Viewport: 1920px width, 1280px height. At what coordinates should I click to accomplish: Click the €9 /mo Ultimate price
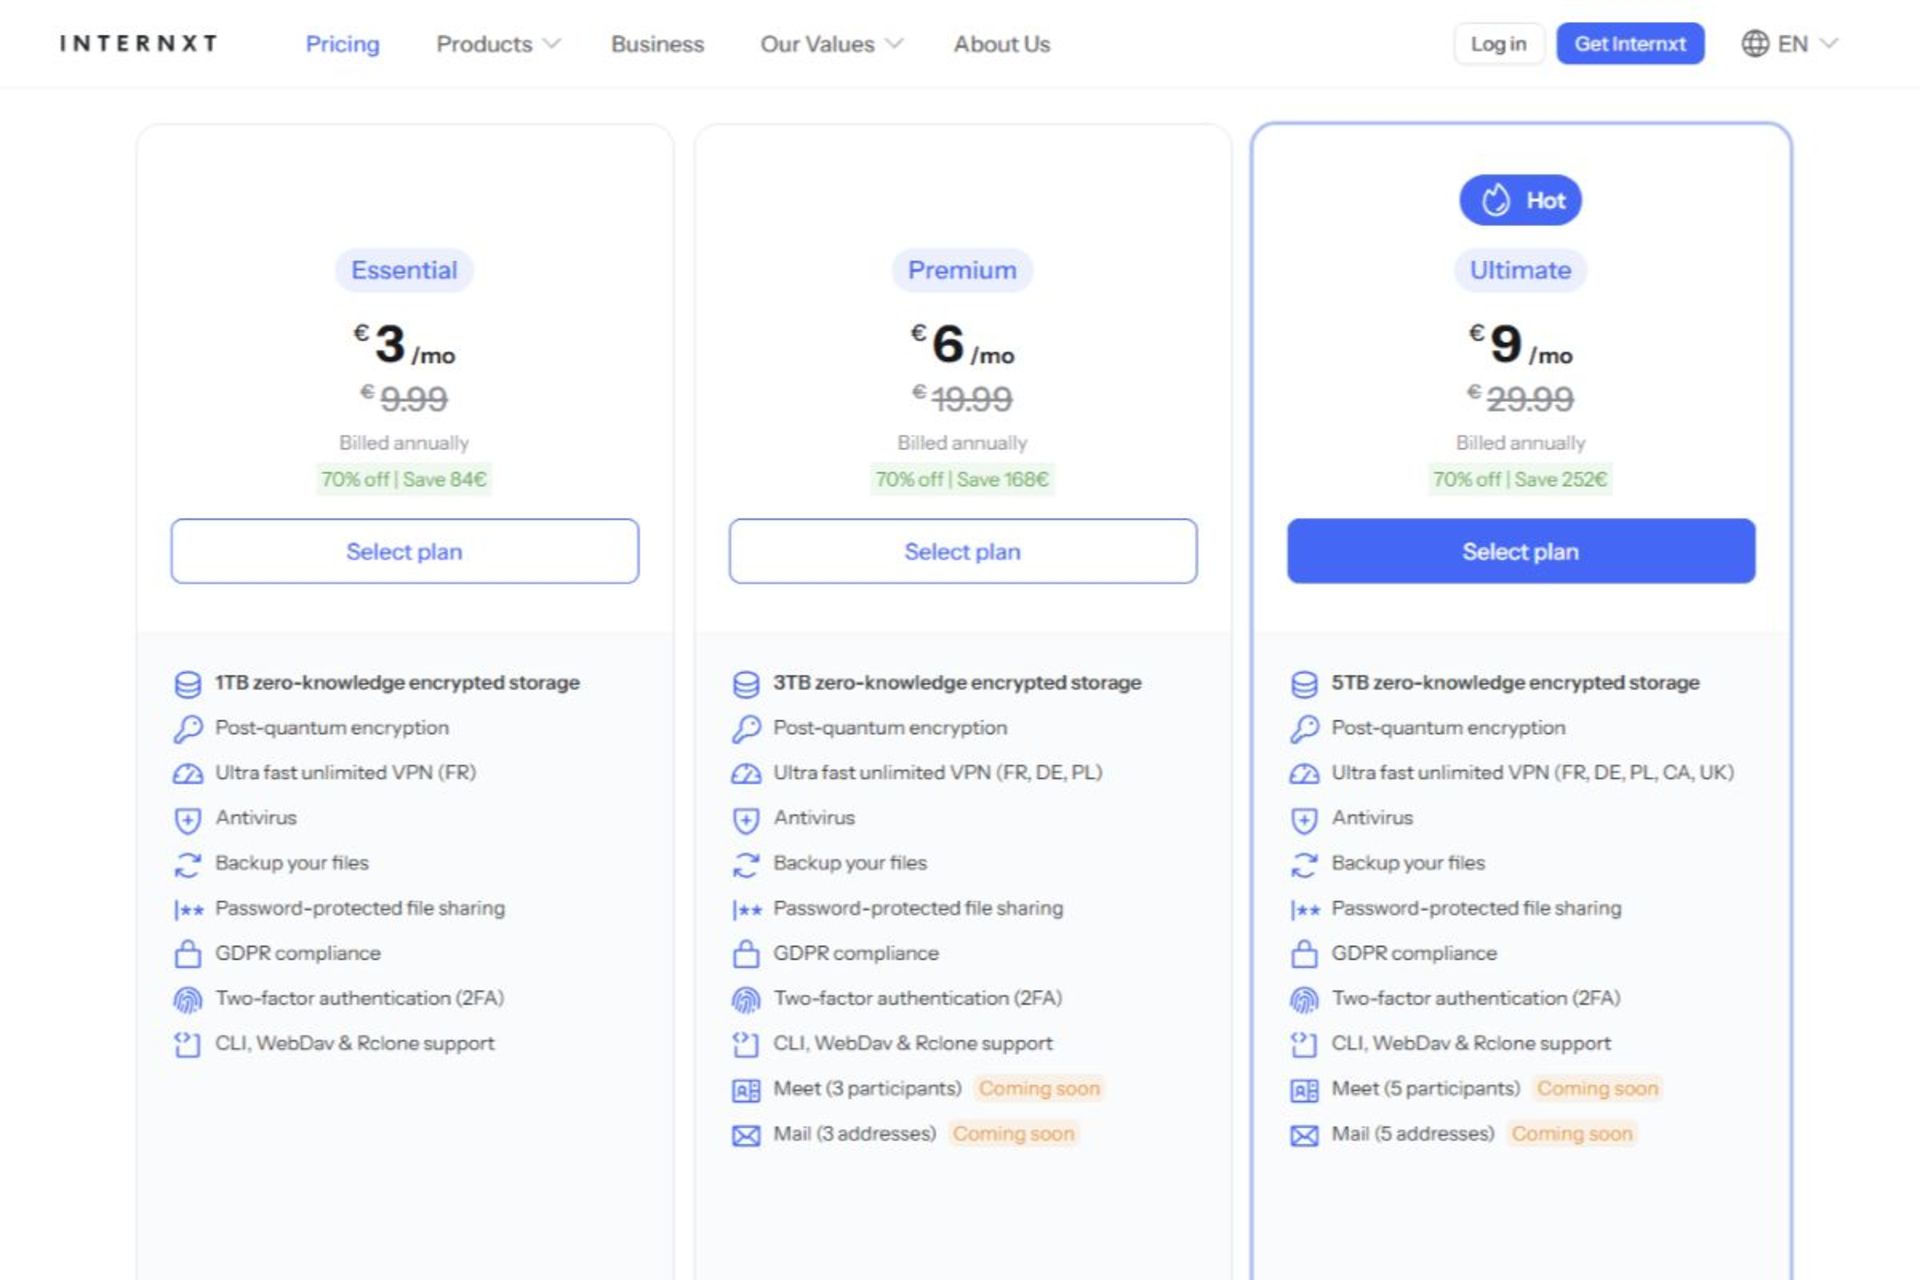pyautogui.click(x=1520, y=345)
